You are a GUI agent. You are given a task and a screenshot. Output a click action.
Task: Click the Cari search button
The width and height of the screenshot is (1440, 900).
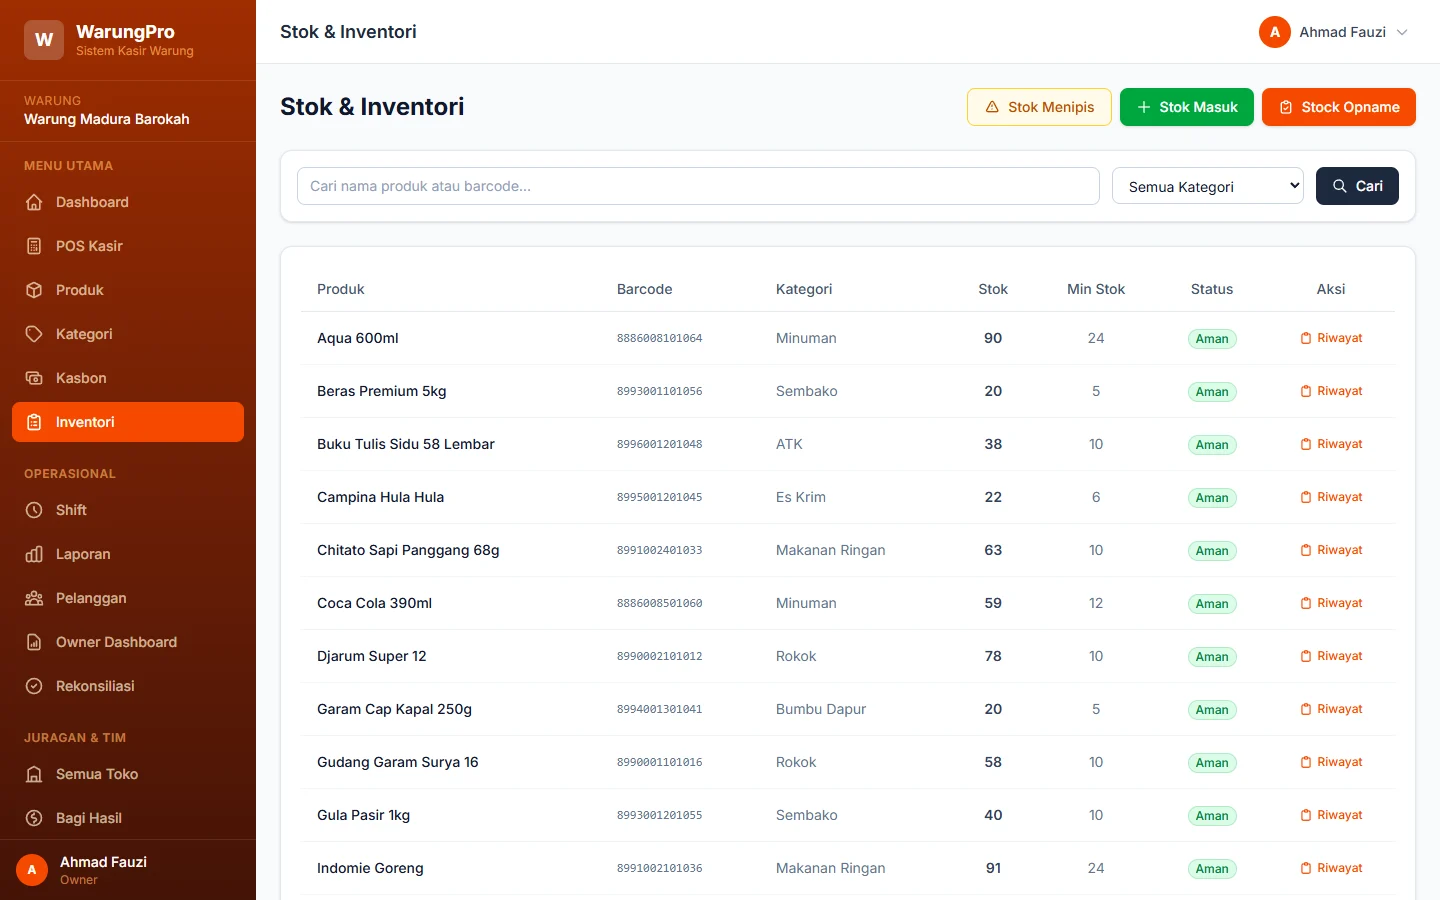point(1357,186)
